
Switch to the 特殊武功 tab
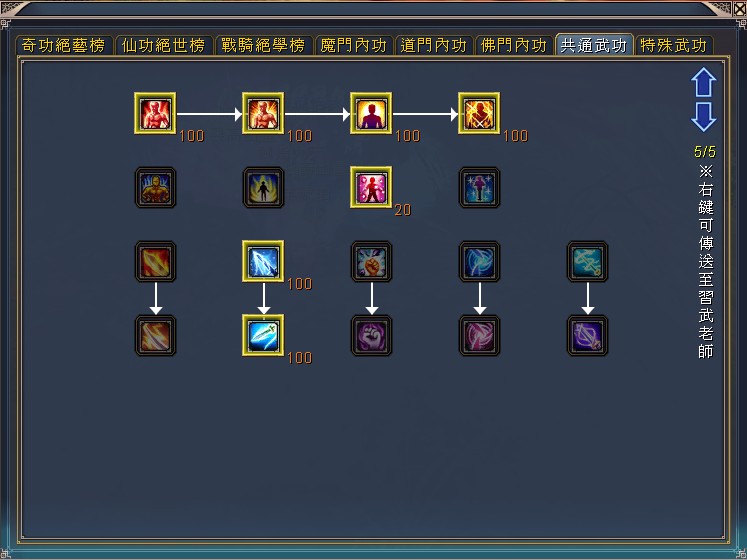click(673, 45)
